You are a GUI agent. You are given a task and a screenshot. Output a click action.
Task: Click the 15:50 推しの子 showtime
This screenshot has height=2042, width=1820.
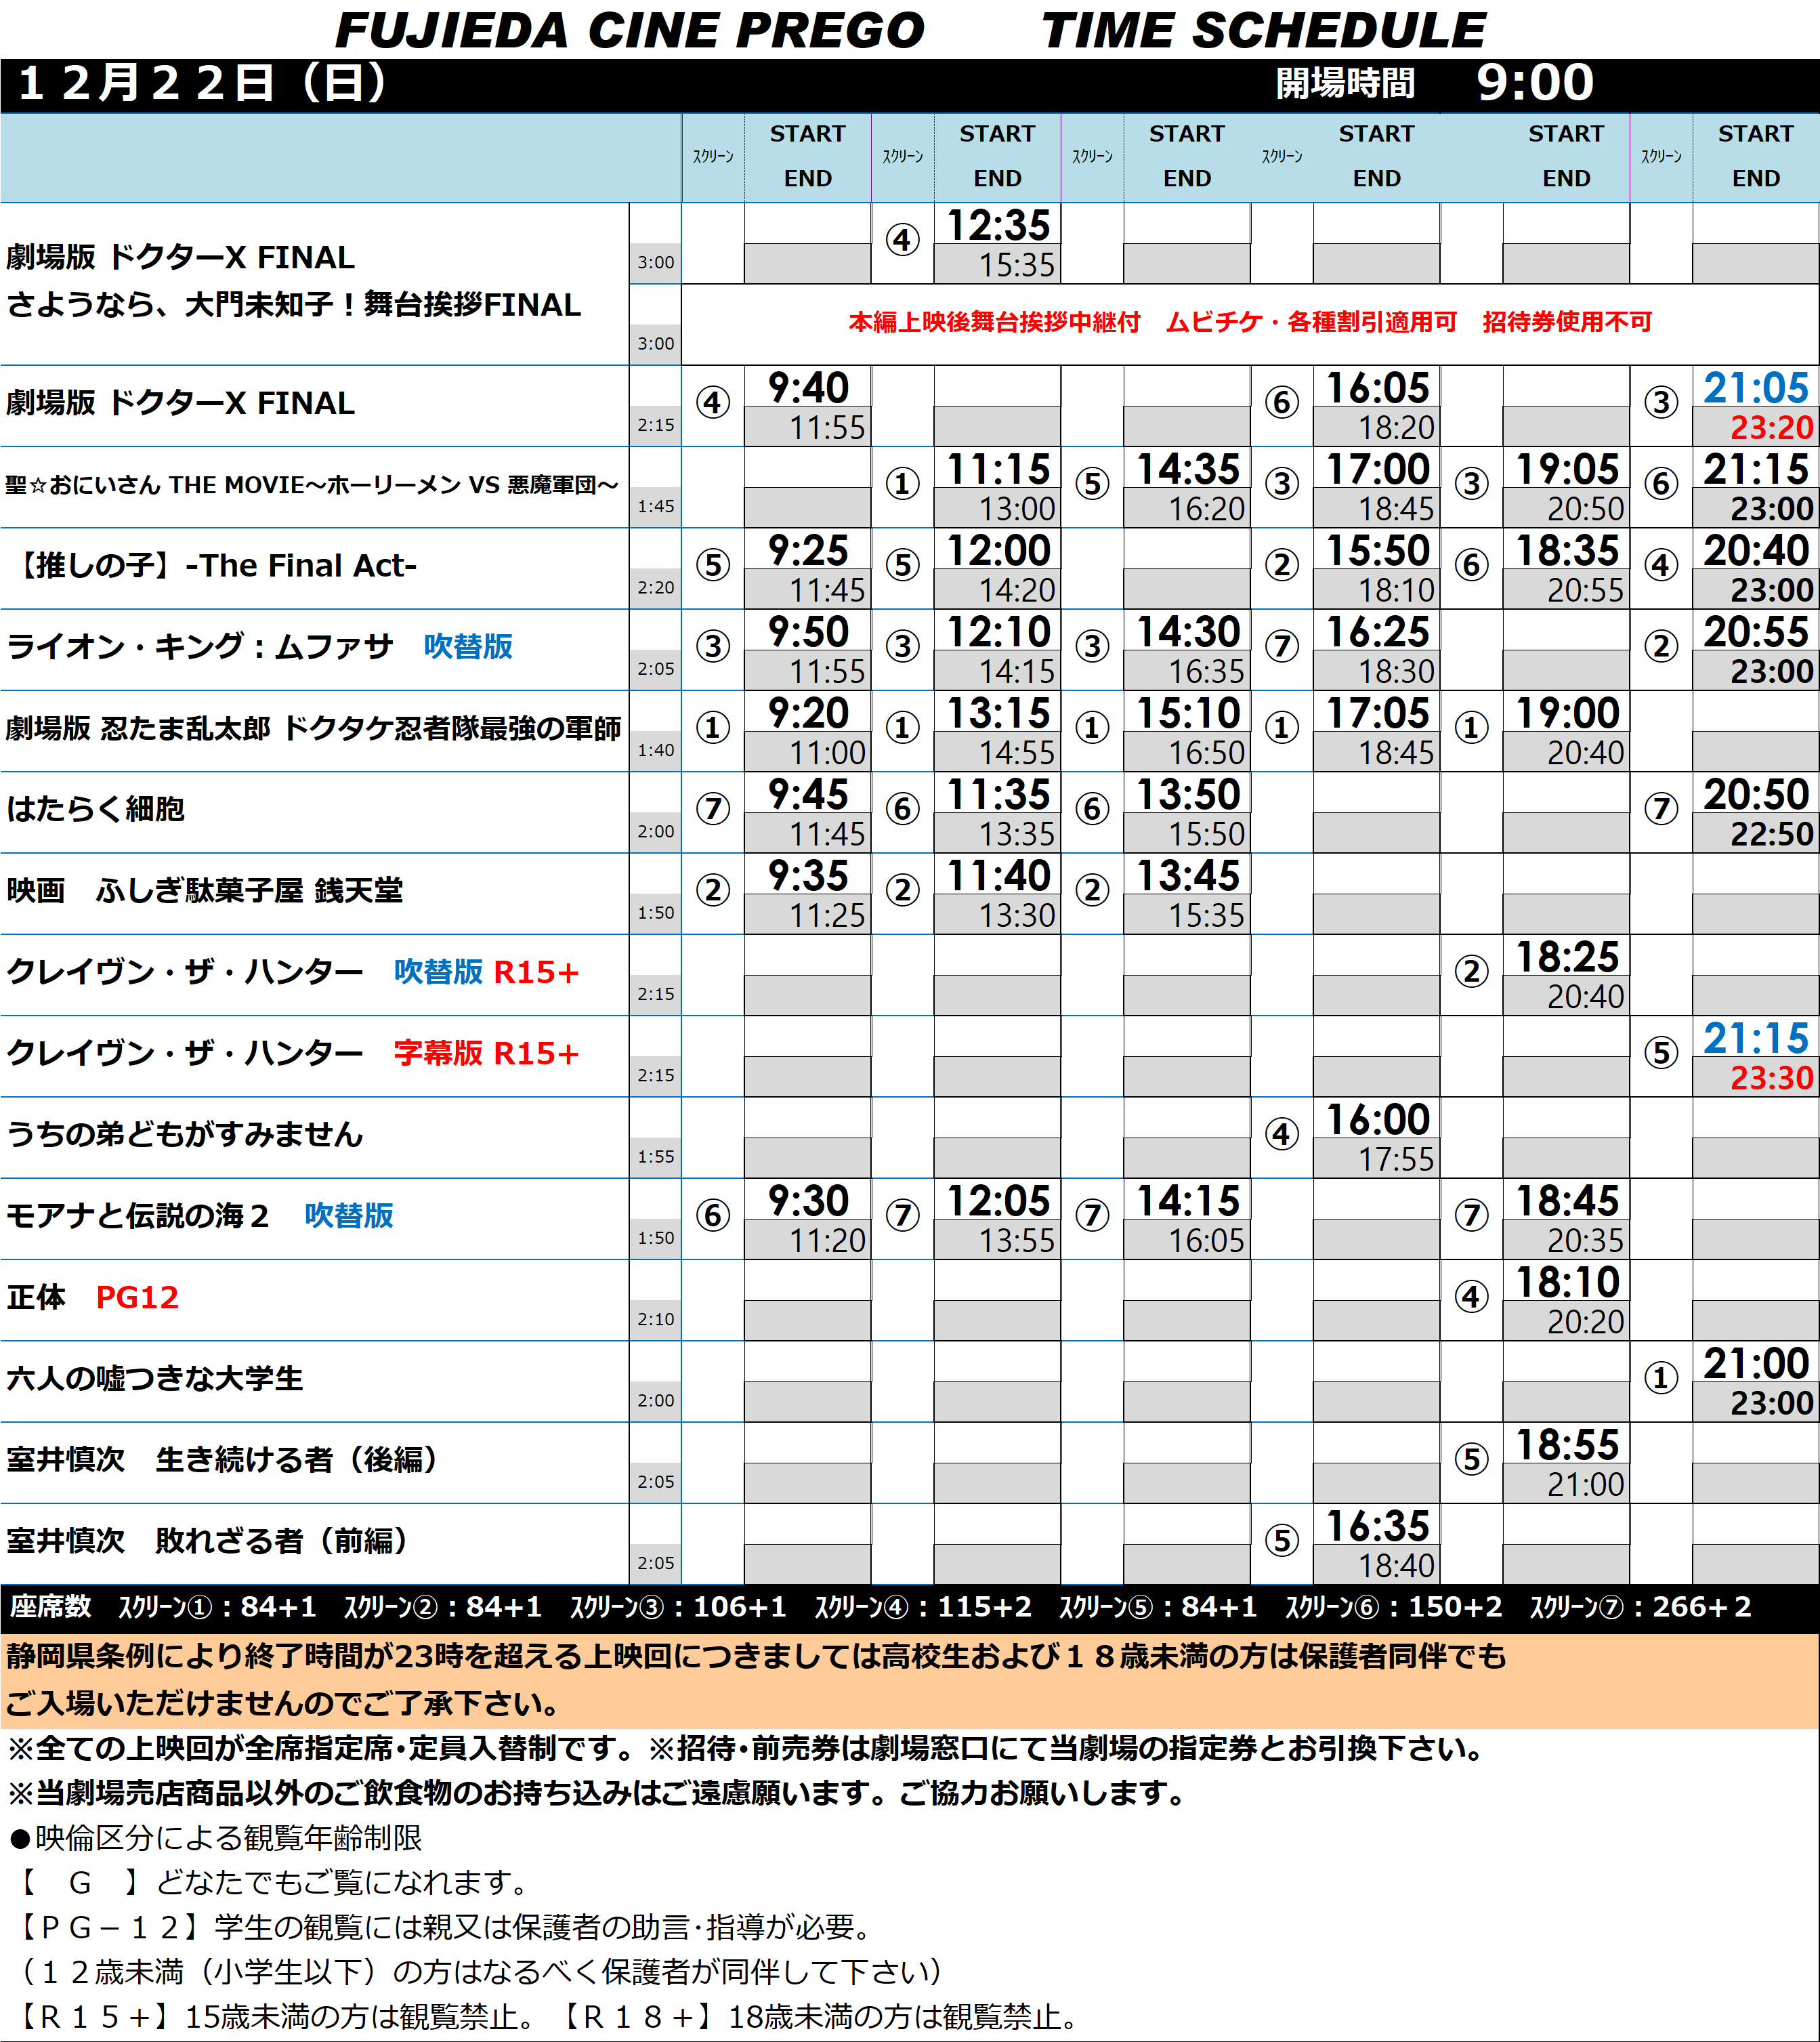(x=1377, y=550)
